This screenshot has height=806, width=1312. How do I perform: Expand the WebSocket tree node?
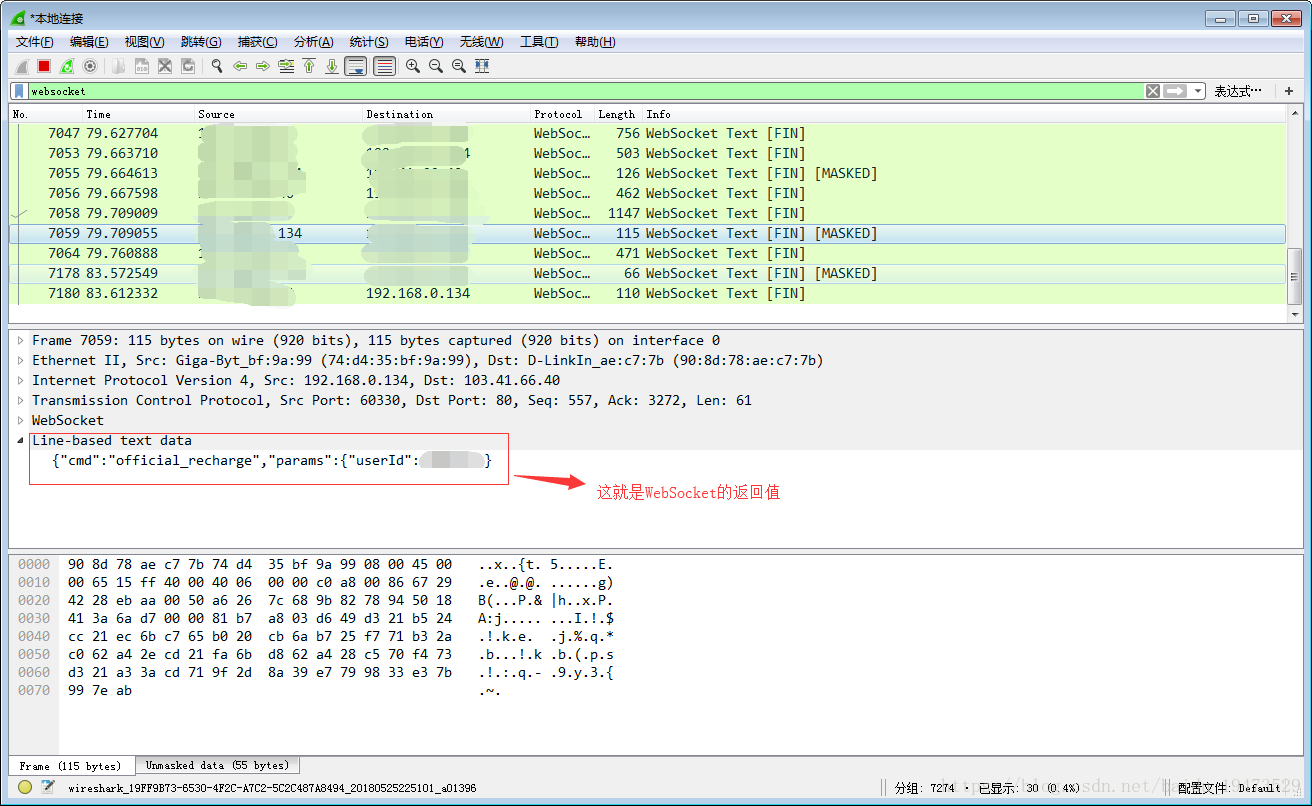point(20,421)
